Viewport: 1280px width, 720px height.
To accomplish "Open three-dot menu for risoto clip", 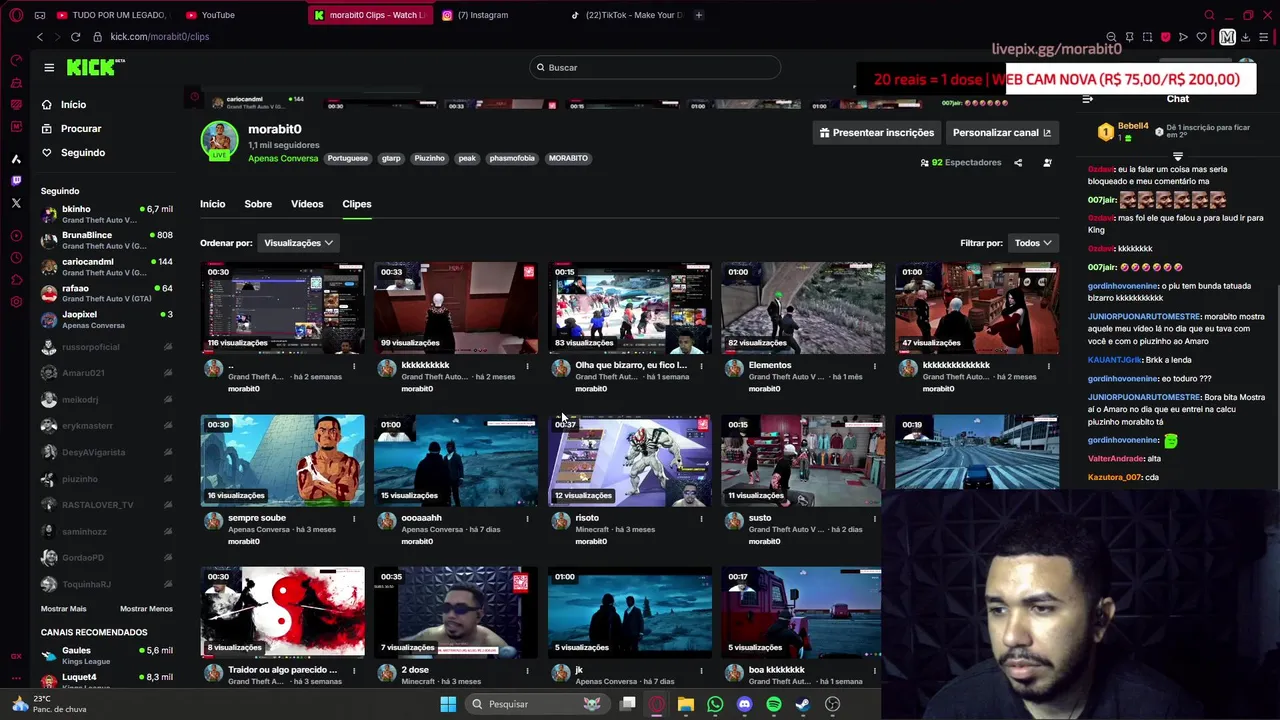I will (x=701, y=519).
